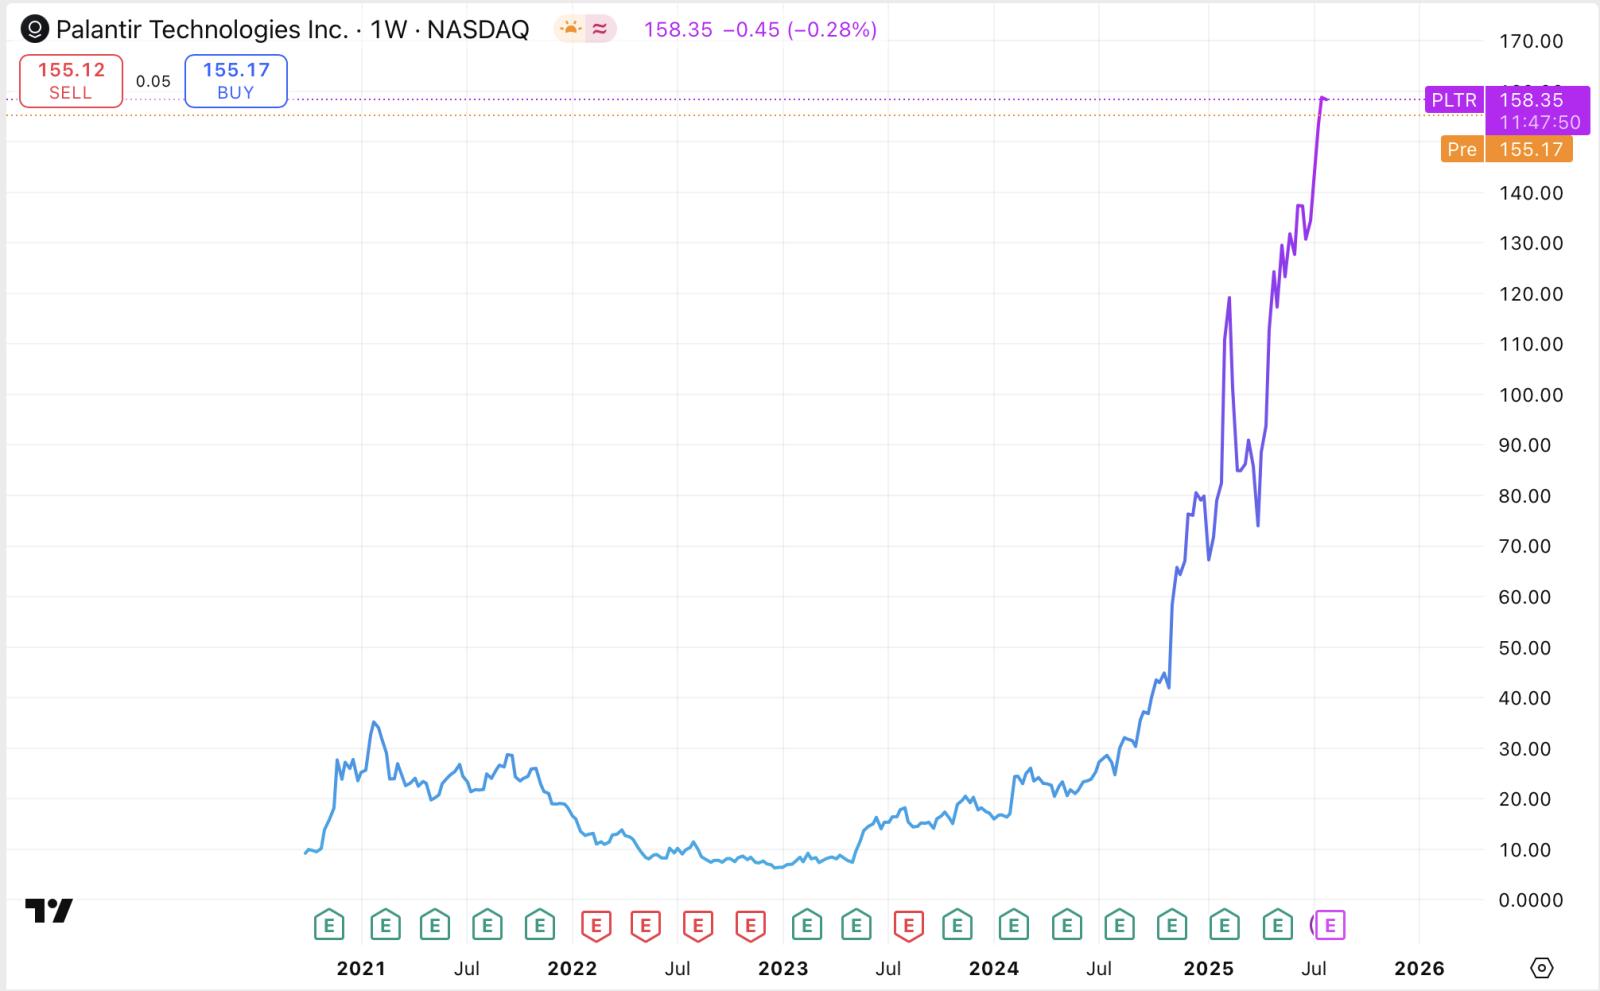1600x991 pixels.
Task: Click the NASDAQ exchange label in the title
Action: (478, 29)
